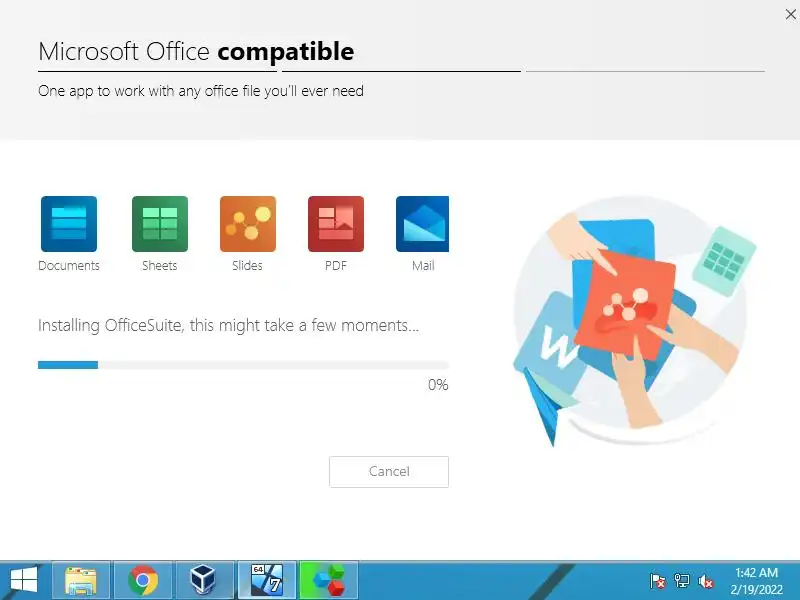Image resolution: width=800 pixels, height=600 pixels.
Task: Click the Documents app icon
Action: (x=69, y=224)
